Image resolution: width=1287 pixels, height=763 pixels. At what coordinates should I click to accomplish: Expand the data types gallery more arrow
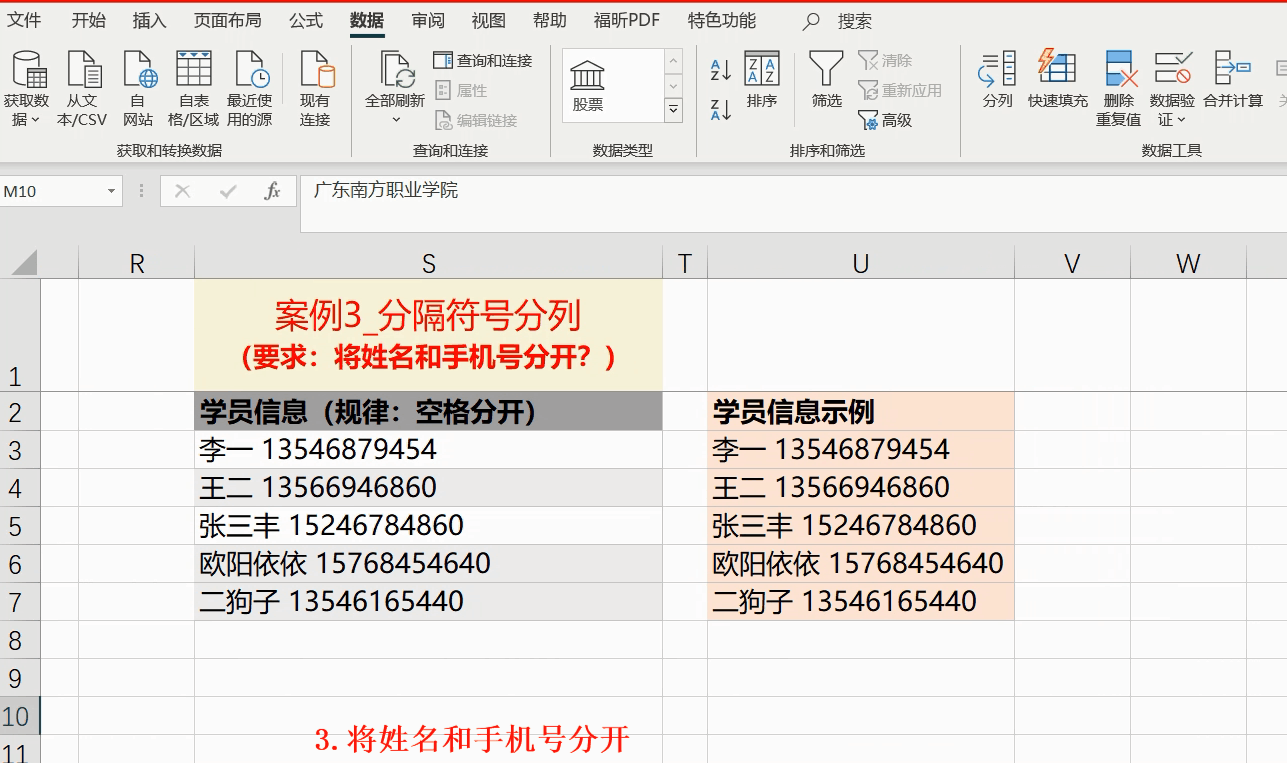(x=673, y=109)
